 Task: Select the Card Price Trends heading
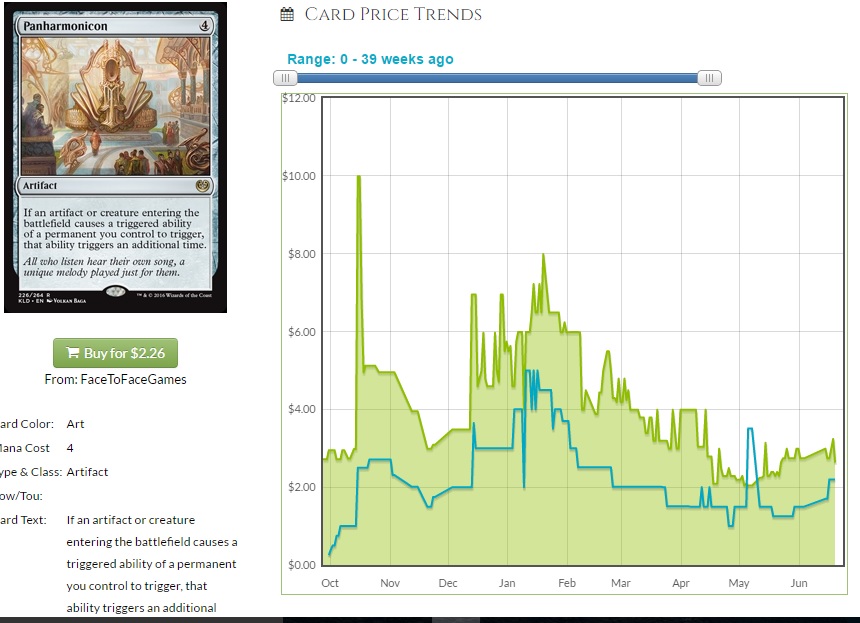[393, 14]
